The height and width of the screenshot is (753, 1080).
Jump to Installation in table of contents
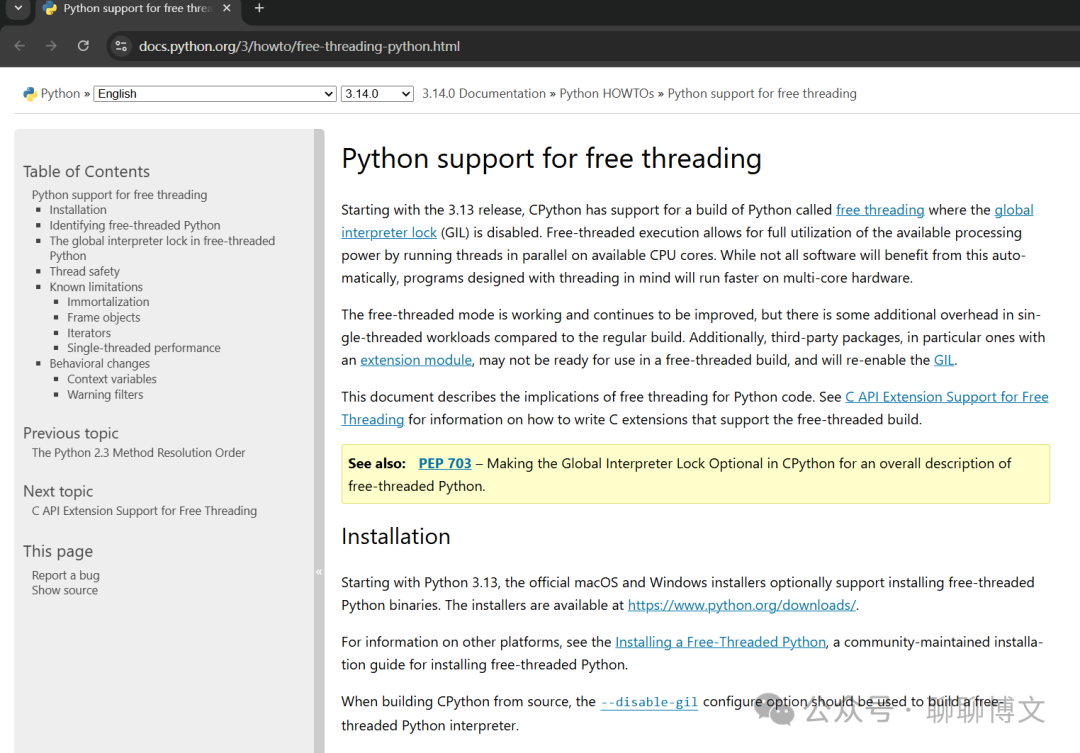[x=78, y=209]
